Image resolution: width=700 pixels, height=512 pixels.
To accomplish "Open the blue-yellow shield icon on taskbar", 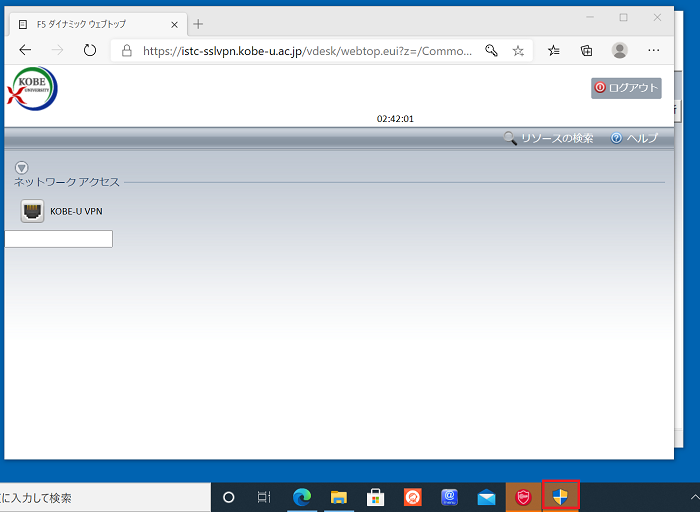I will [x=561, y=496].
